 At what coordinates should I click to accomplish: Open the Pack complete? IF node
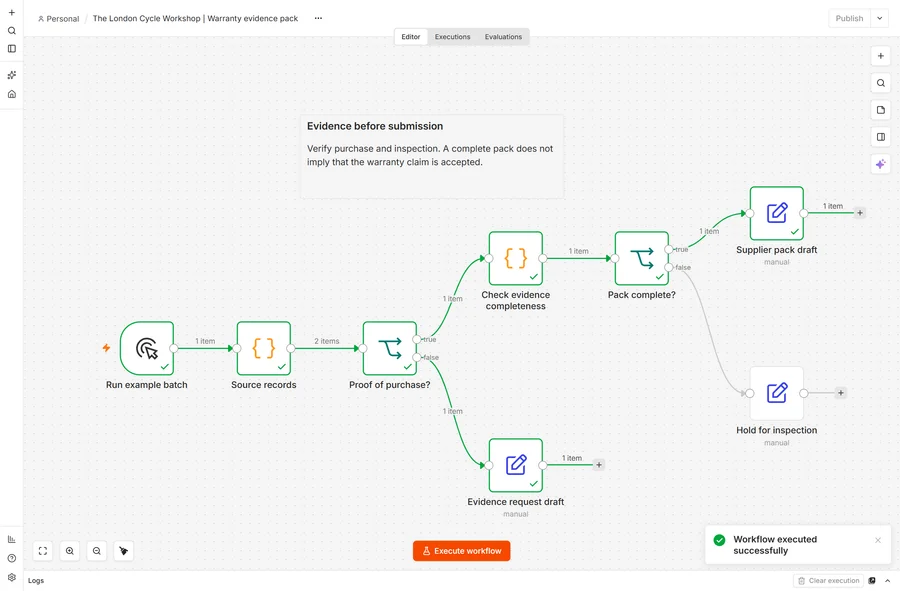coord(642,258)
